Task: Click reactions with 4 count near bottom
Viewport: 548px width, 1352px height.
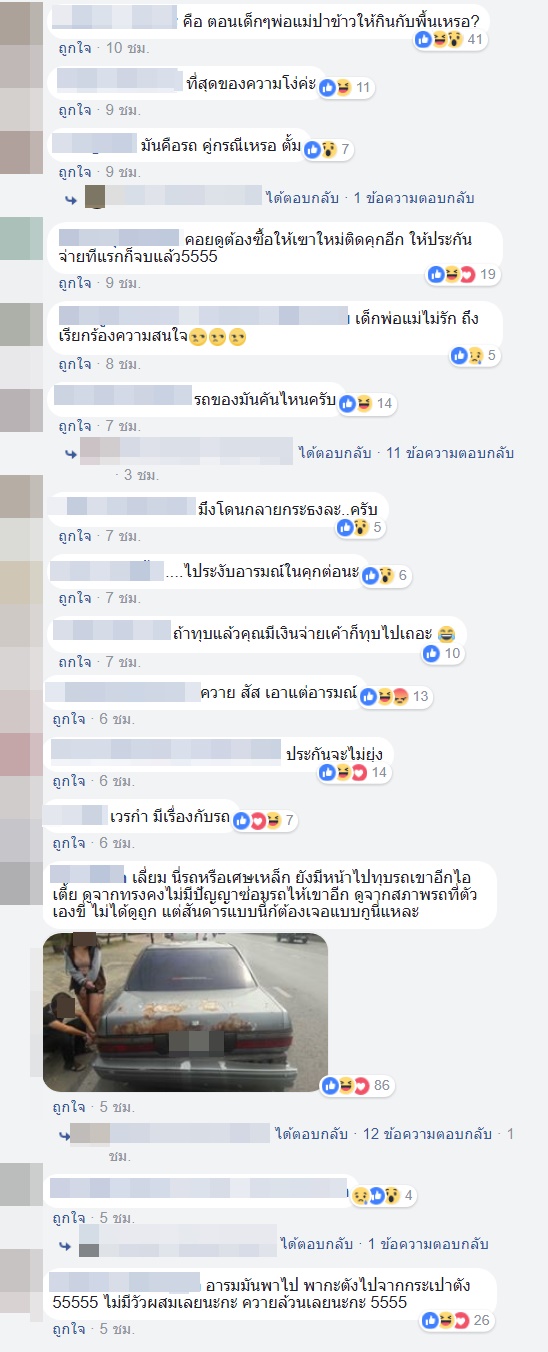Action: point(381,1195)
